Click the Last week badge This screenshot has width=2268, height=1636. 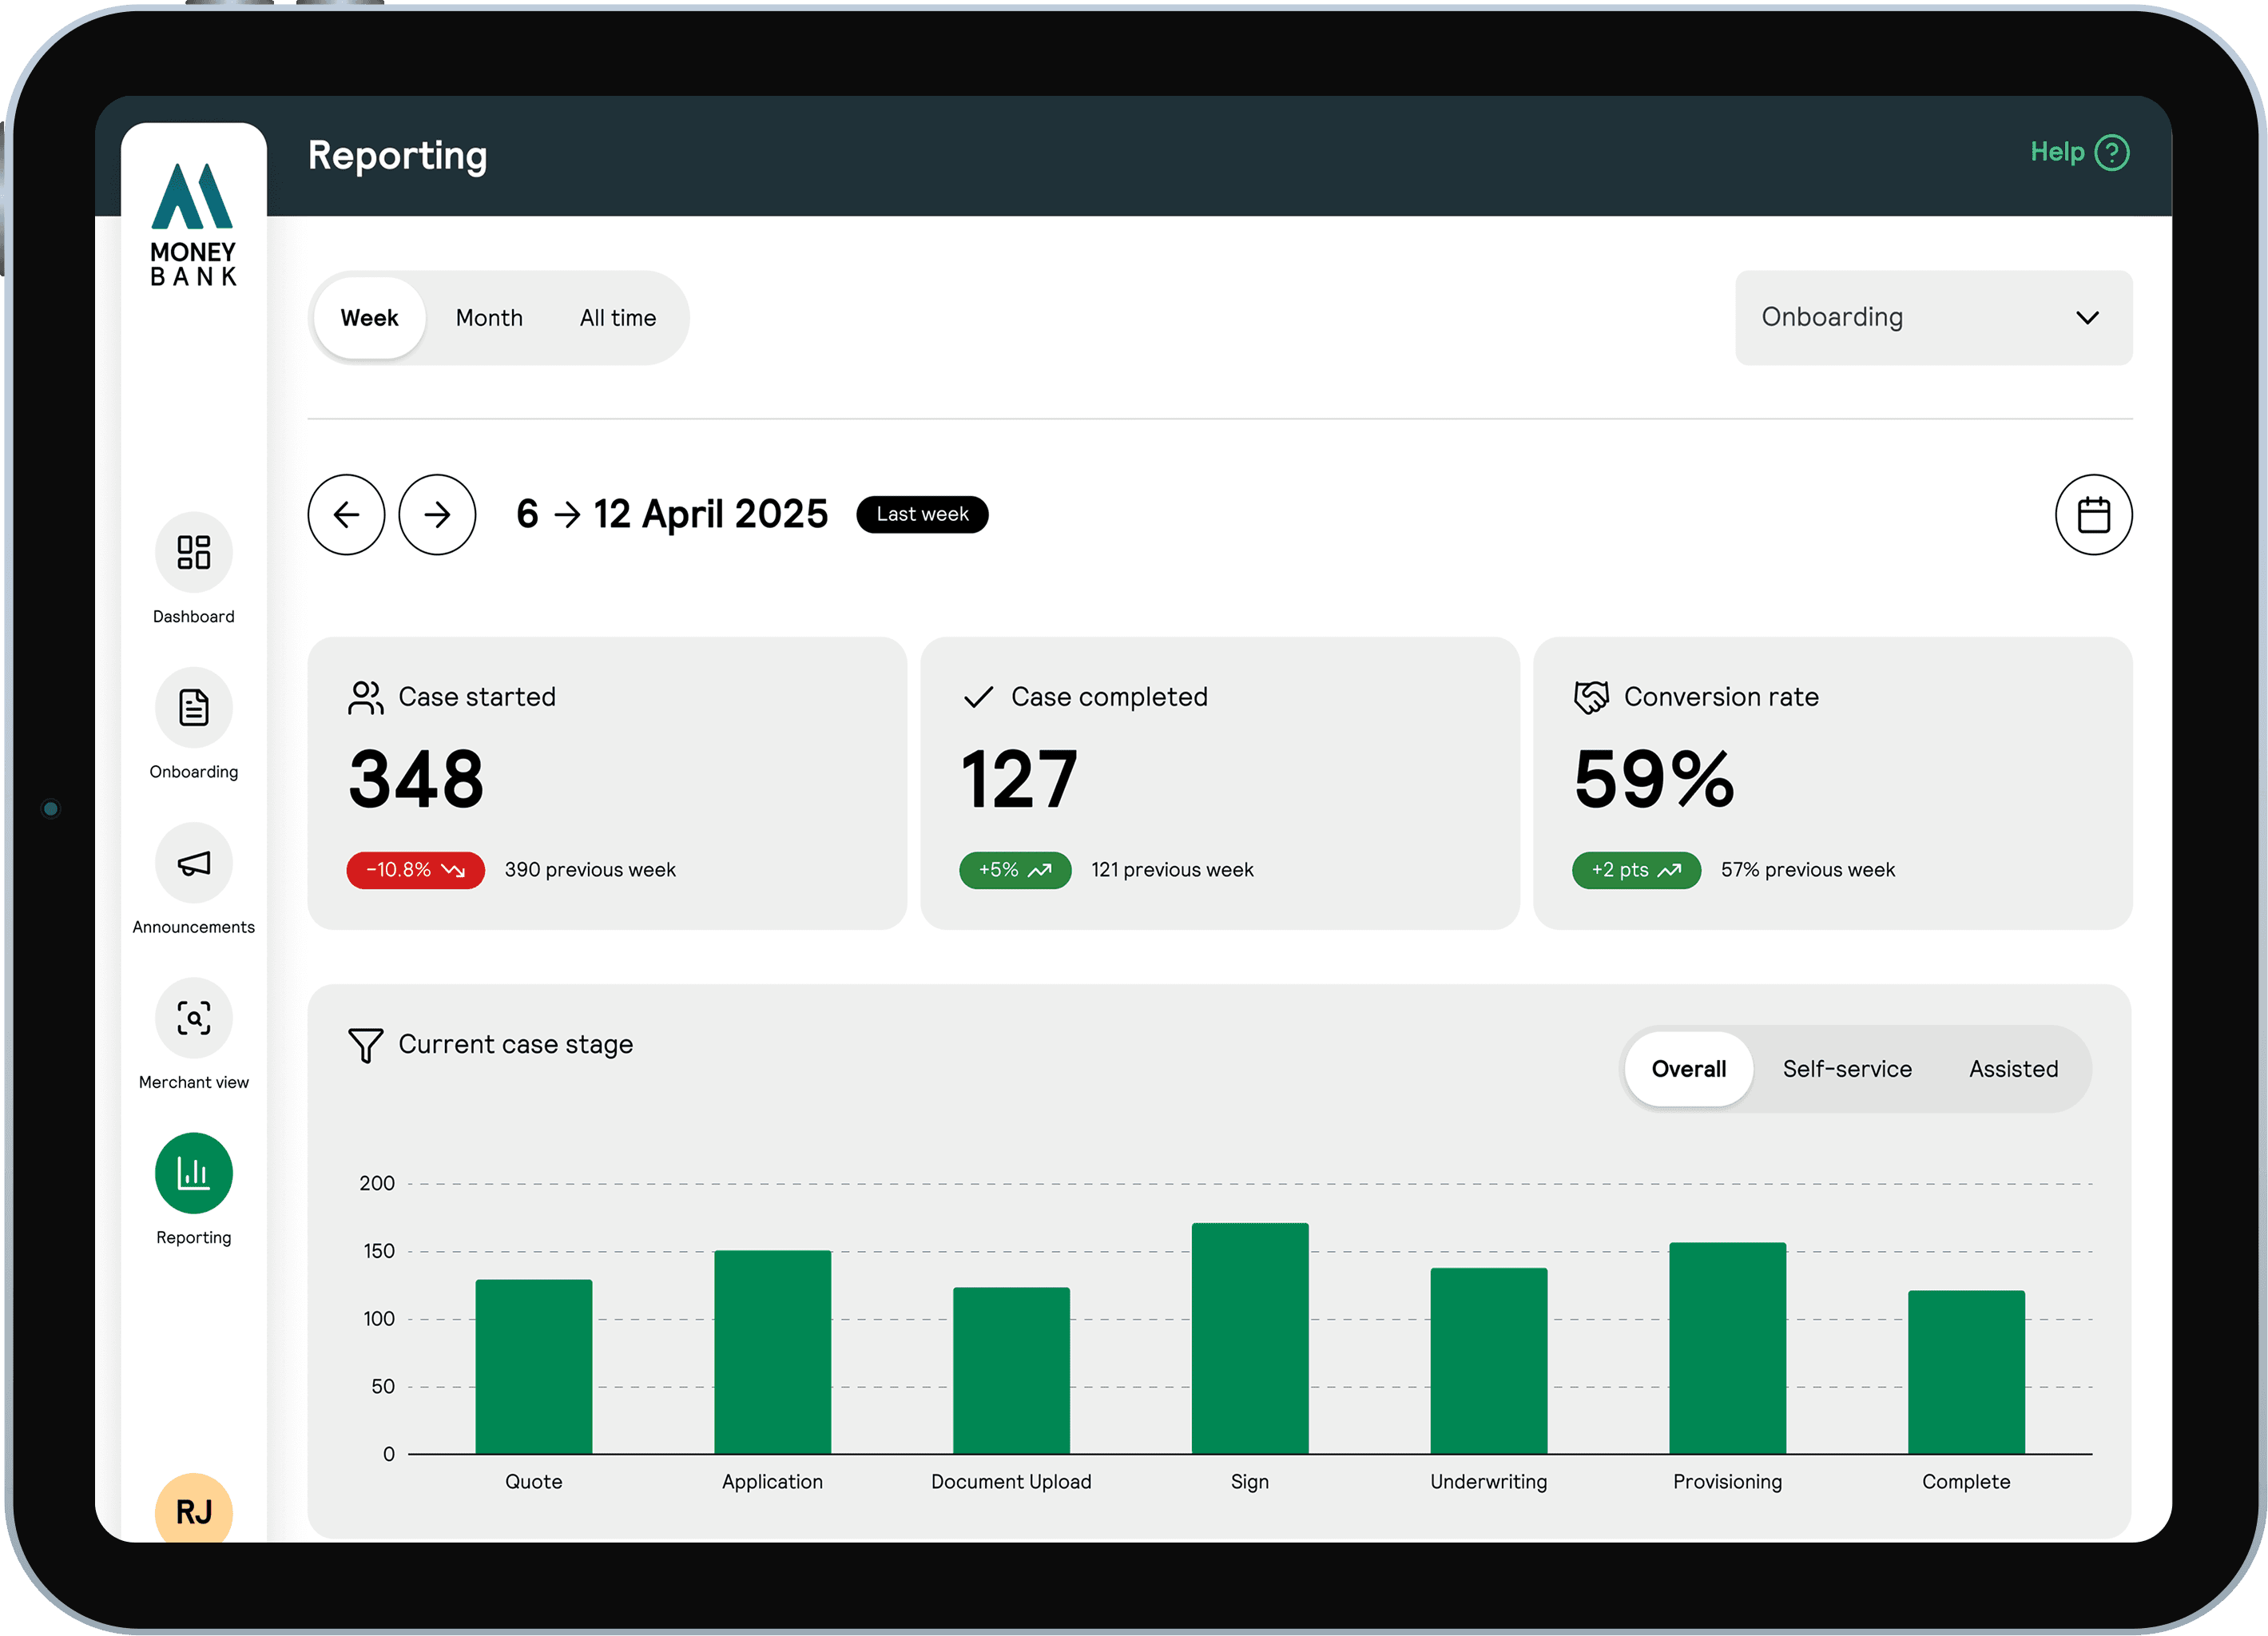[x=922, y=514]
